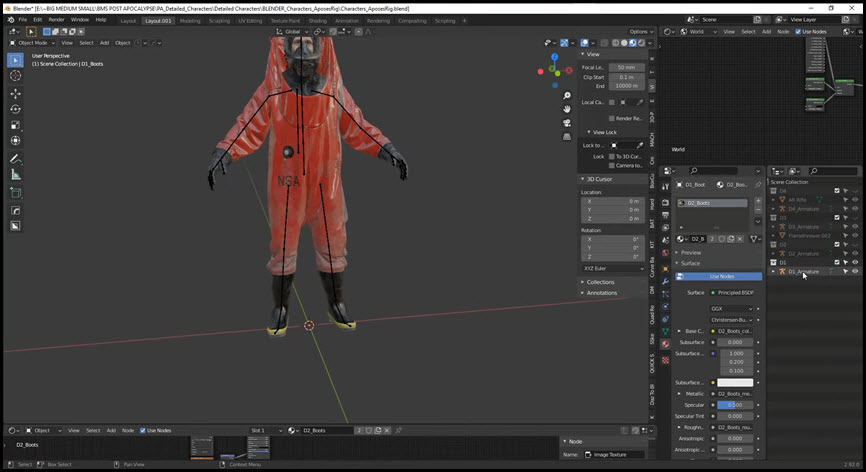Enable Lock To 3D Cursor checkbox

click(611, 156)
